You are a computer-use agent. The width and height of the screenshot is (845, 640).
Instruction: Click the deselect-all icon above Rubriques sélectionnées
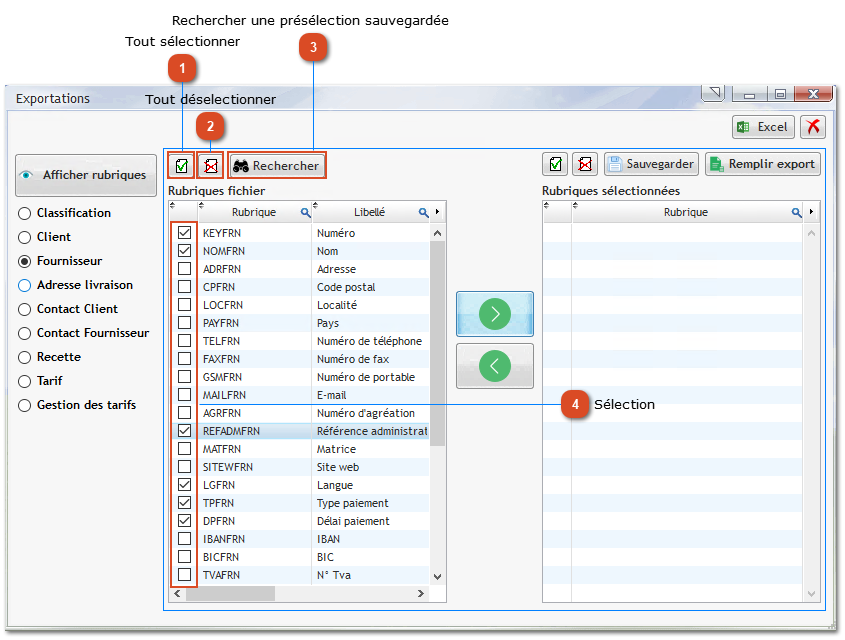pyautogui.click(x=585, y=164)
